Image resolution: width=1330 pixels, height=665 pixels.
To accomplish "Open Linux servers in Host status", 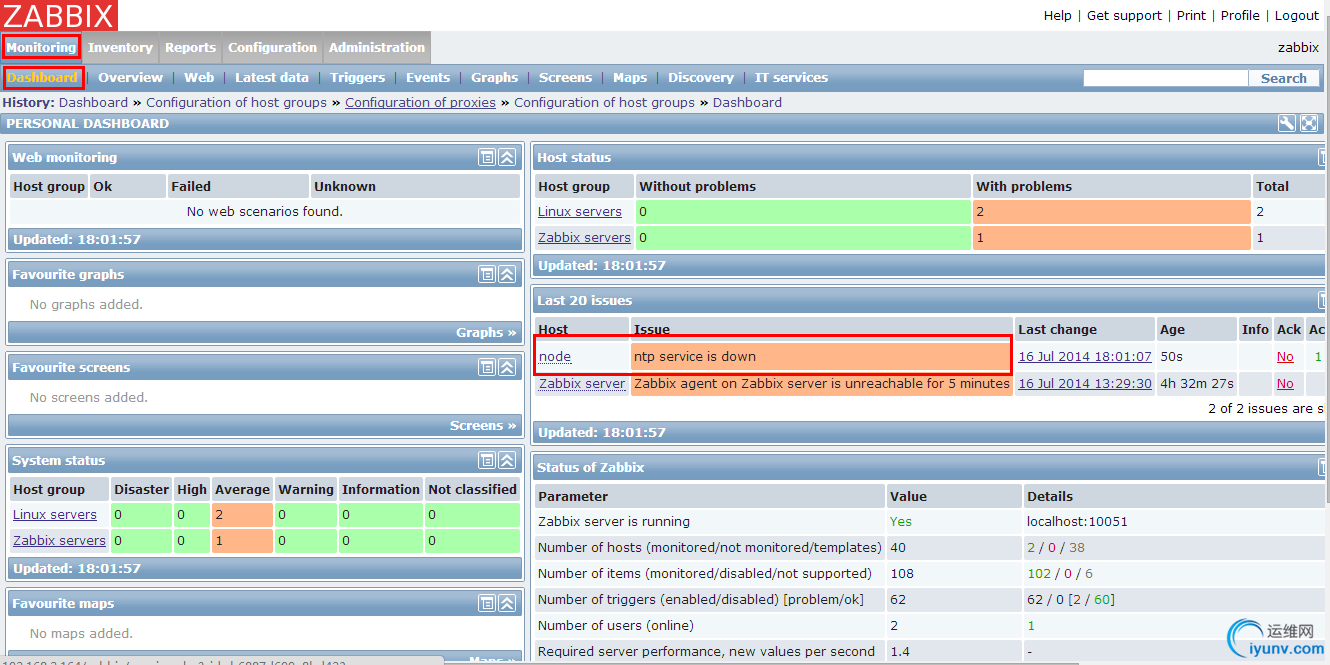I will (580, 211).
